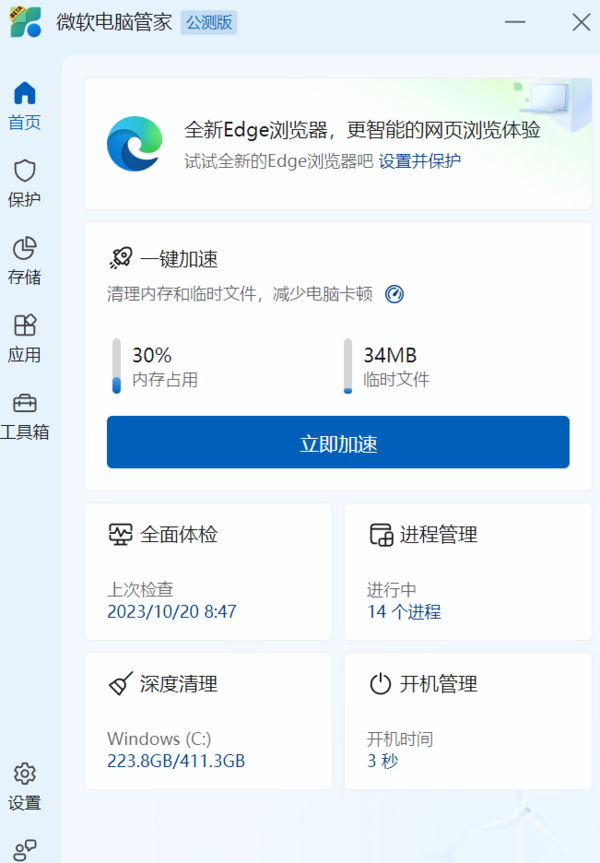Click the speedometer icon beside boost description
The image size is (600, 863).
click(394, 294)
